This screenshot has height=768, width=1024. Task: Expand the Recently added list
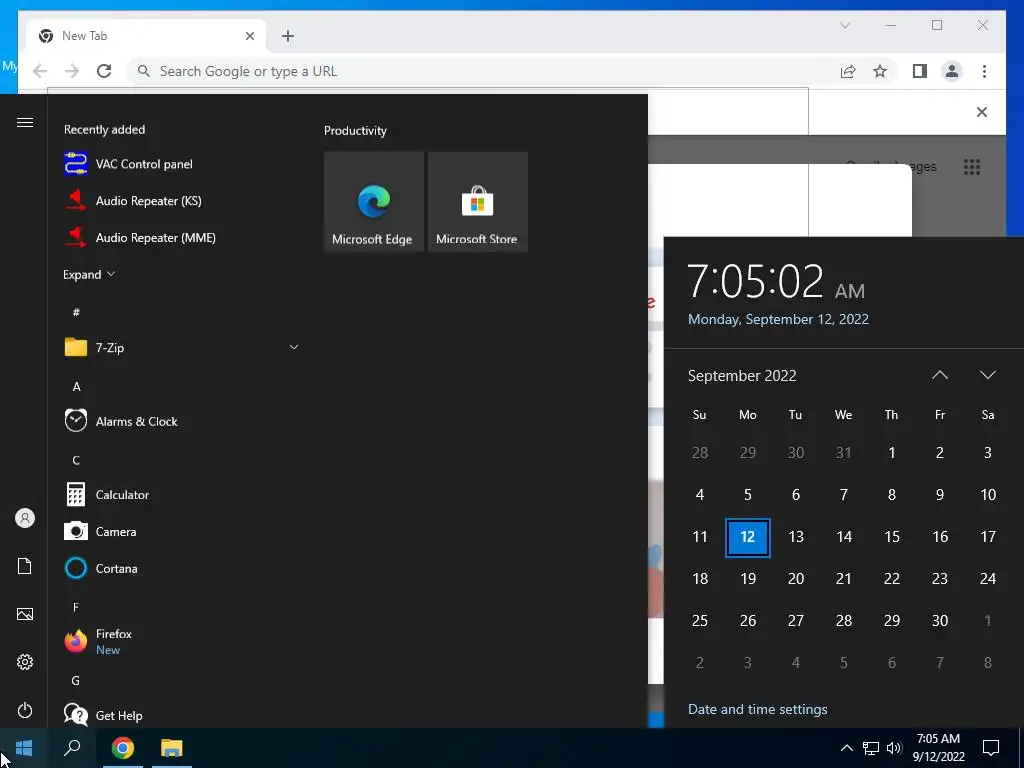pyautogui.click(x=89, y=274)
